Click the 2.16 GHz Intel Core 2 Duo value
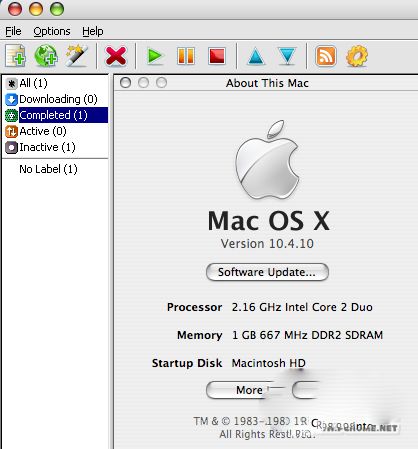The image size is (418, 449). pos(302,307)
